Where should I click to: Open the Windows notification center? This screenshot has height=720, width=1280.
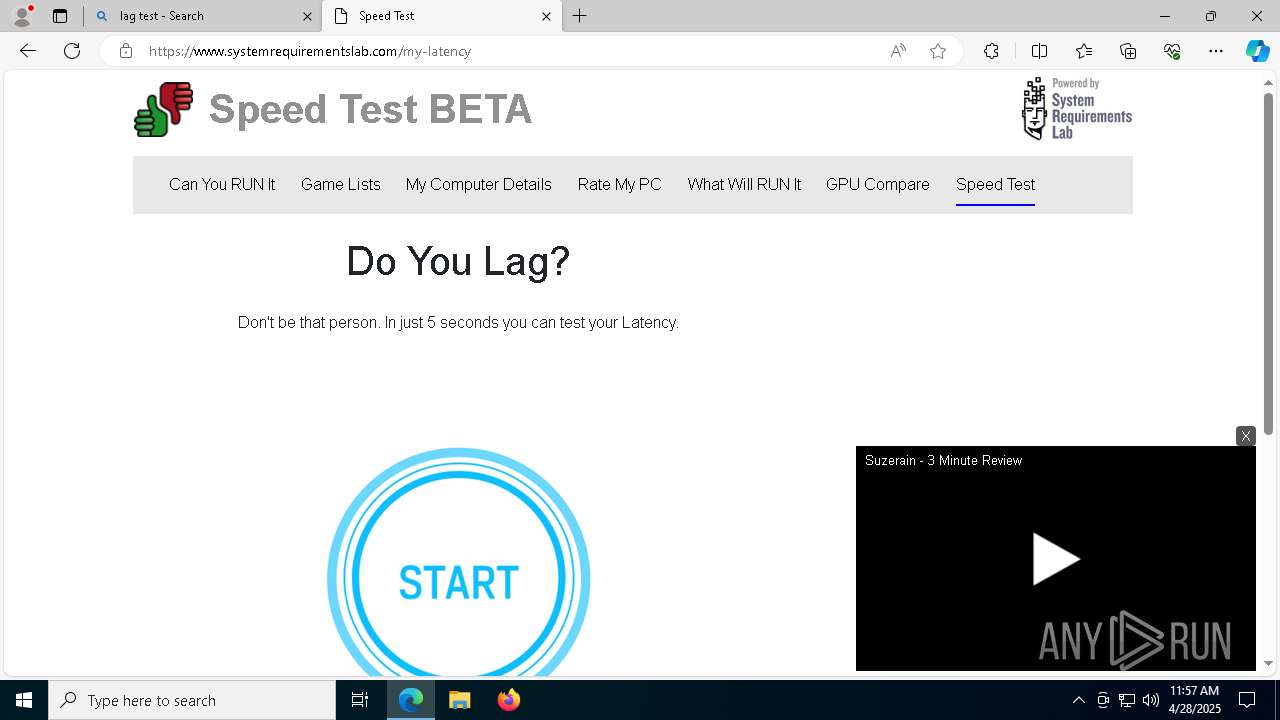click(1247, 700)
